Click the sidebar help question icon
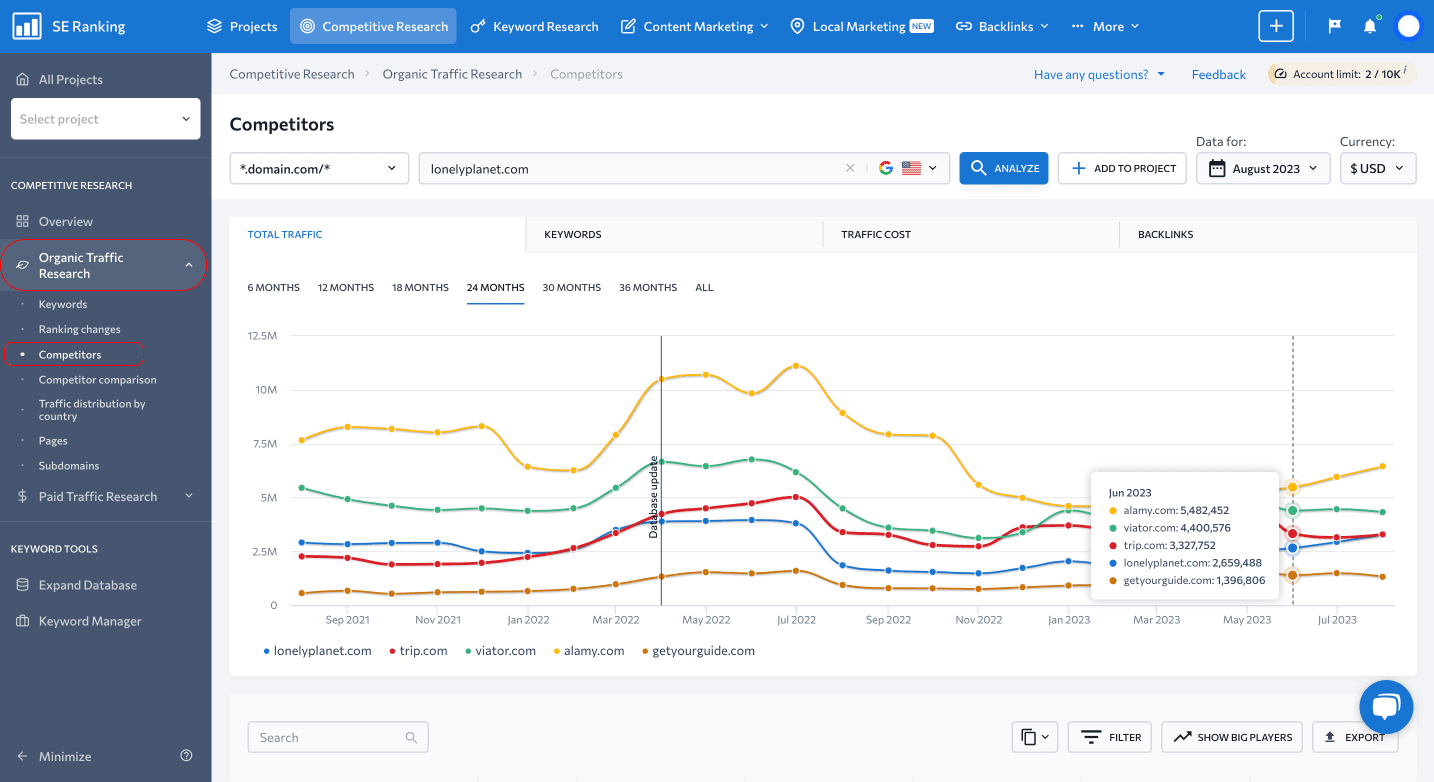The image size is (1434, 782). coord(186,756)
